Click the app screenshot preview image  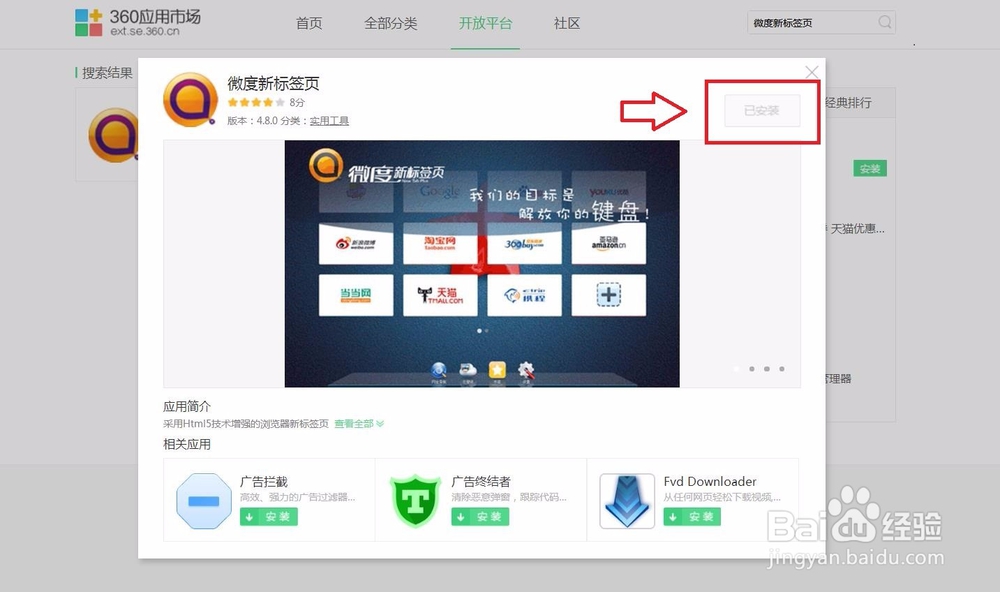tap(482, 263)
